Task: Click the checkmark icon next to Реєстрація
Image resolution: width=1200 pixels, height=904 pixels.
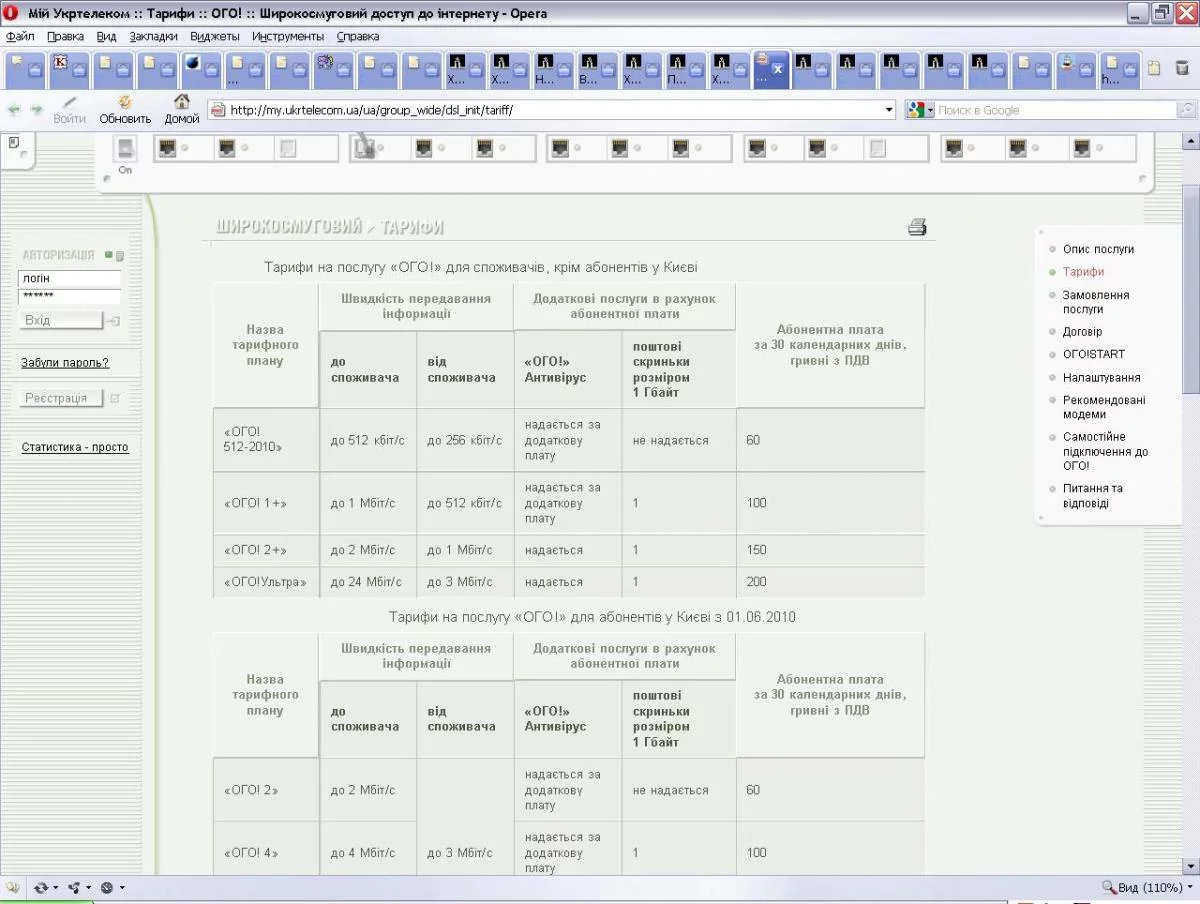Action: 114,398
